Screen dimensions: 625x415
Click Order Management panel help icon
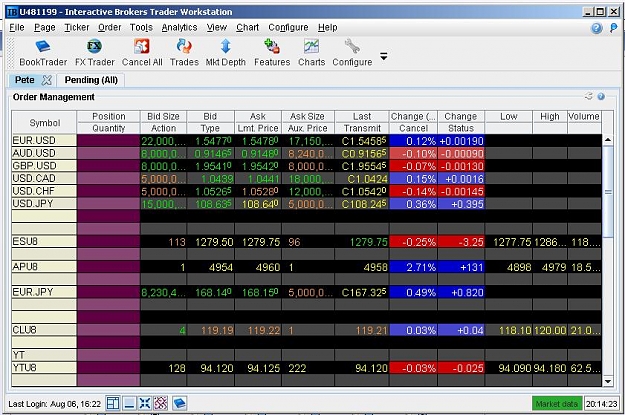click(x=601, y=96)
